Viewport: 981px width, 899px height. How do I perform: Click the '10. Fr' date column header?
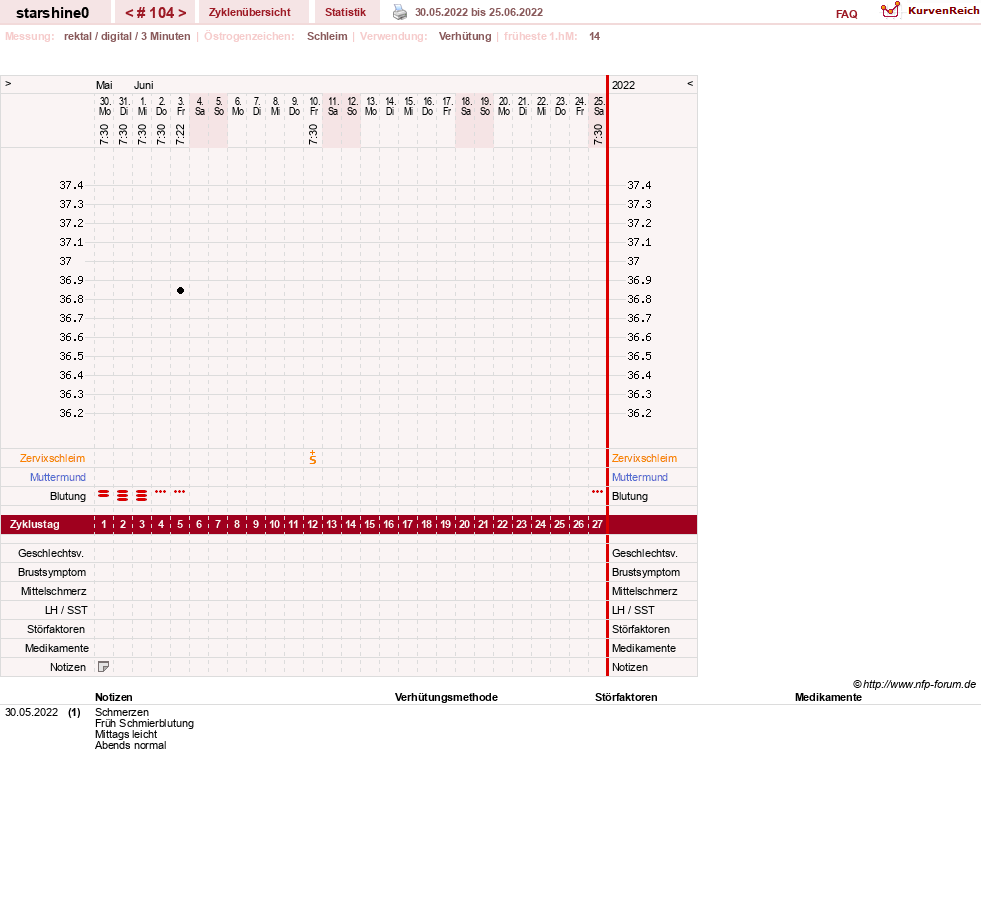pos(313,106)
